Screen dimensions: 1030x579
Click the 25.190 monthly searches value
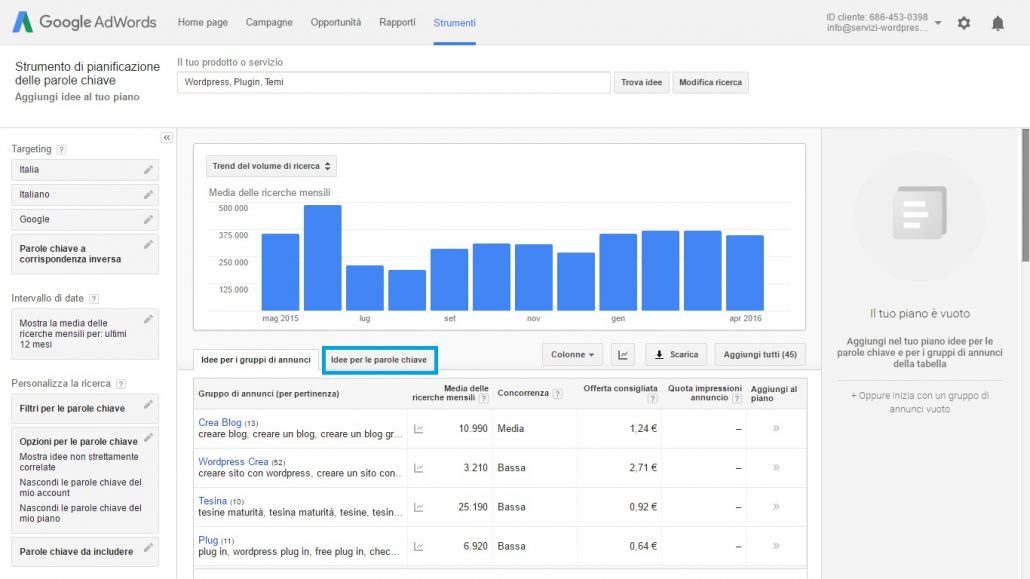tap(473, 507)
